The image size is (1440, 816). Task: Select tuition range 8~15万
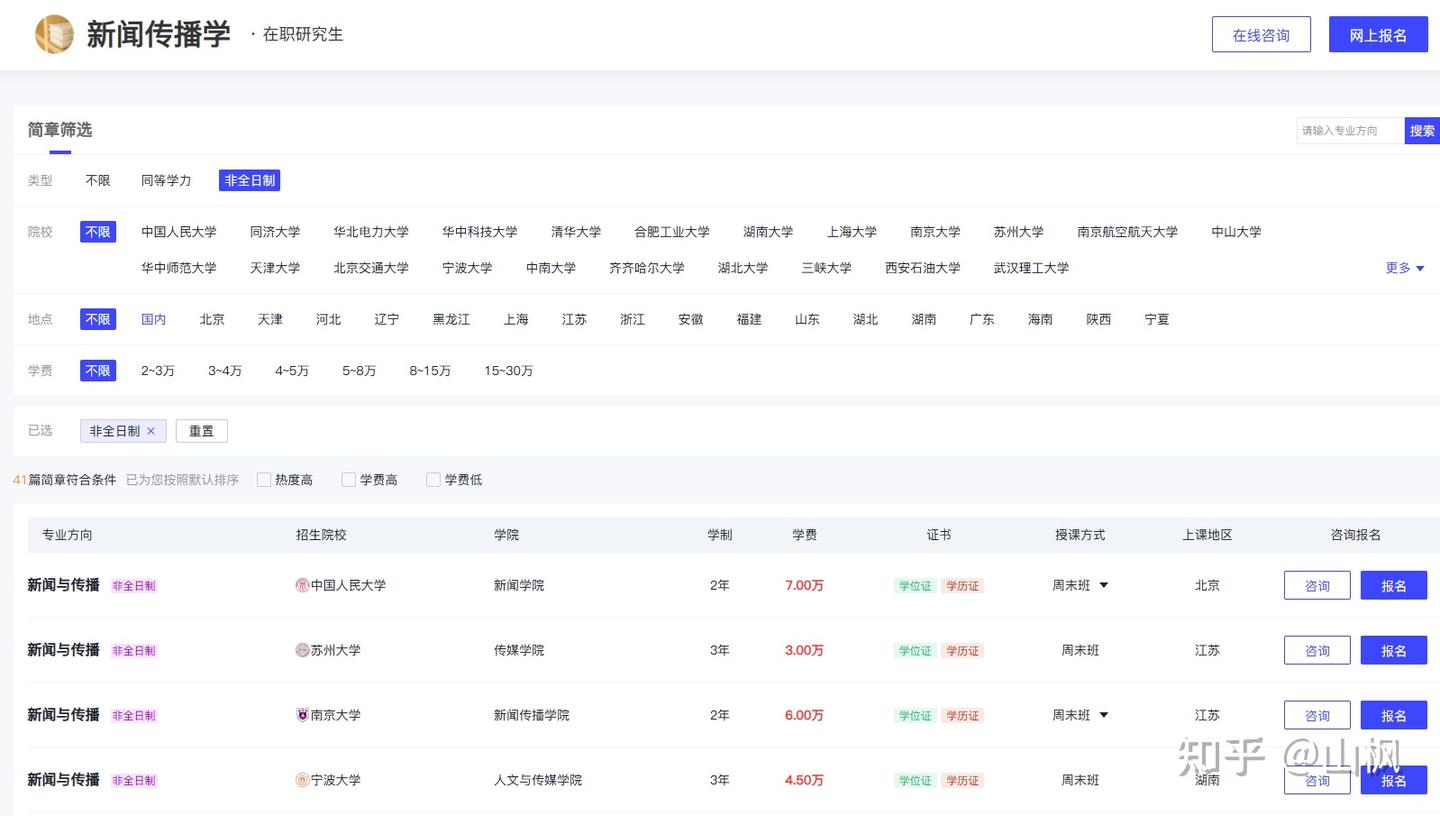click(x=430, y=371)
